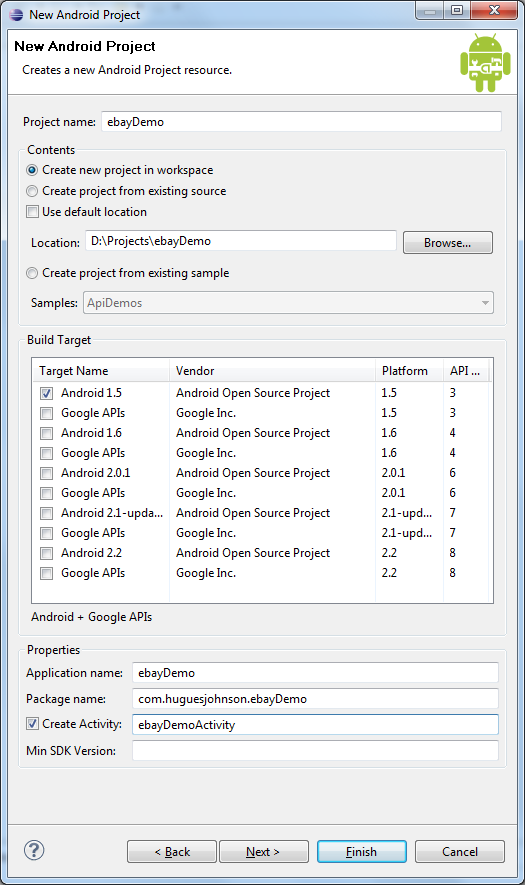
Task: Focus the Application name field
Action: point(316,673)
